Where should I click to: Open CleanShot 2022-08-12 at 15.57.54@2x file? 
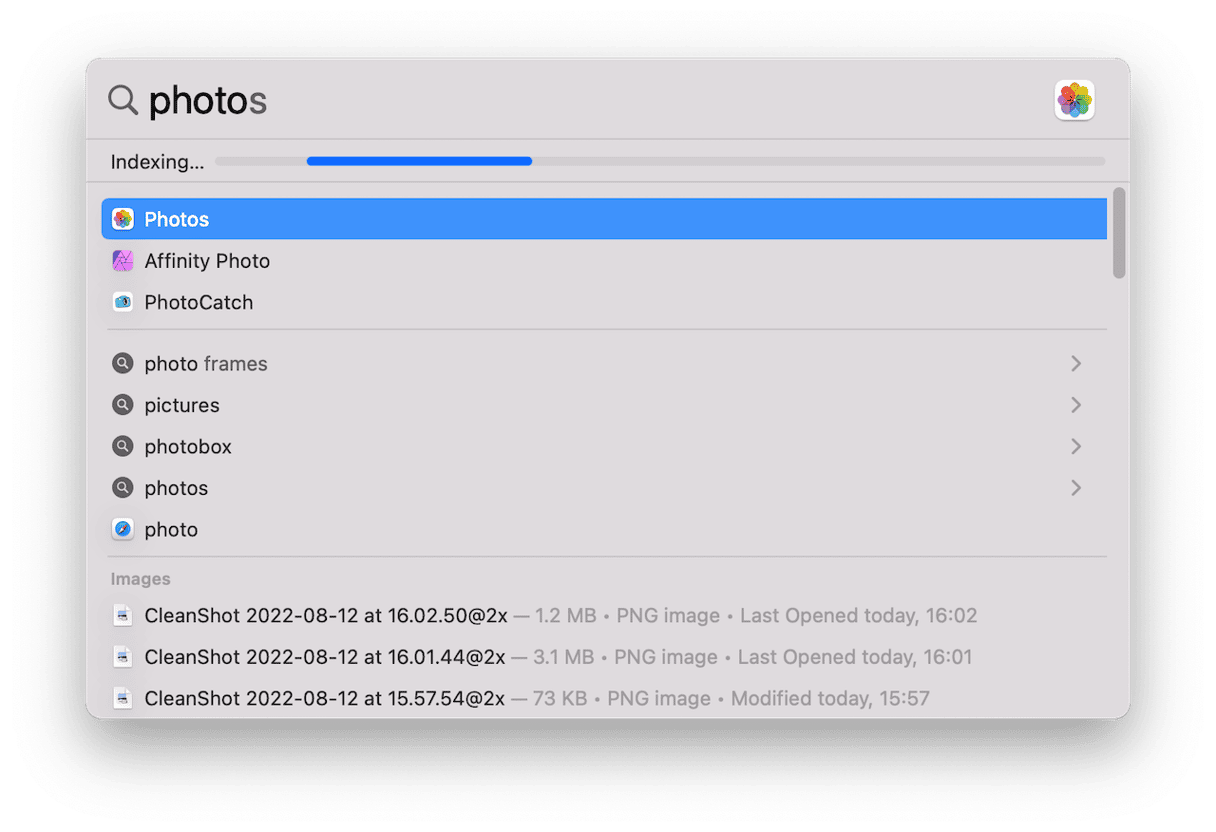click(604, 698)
